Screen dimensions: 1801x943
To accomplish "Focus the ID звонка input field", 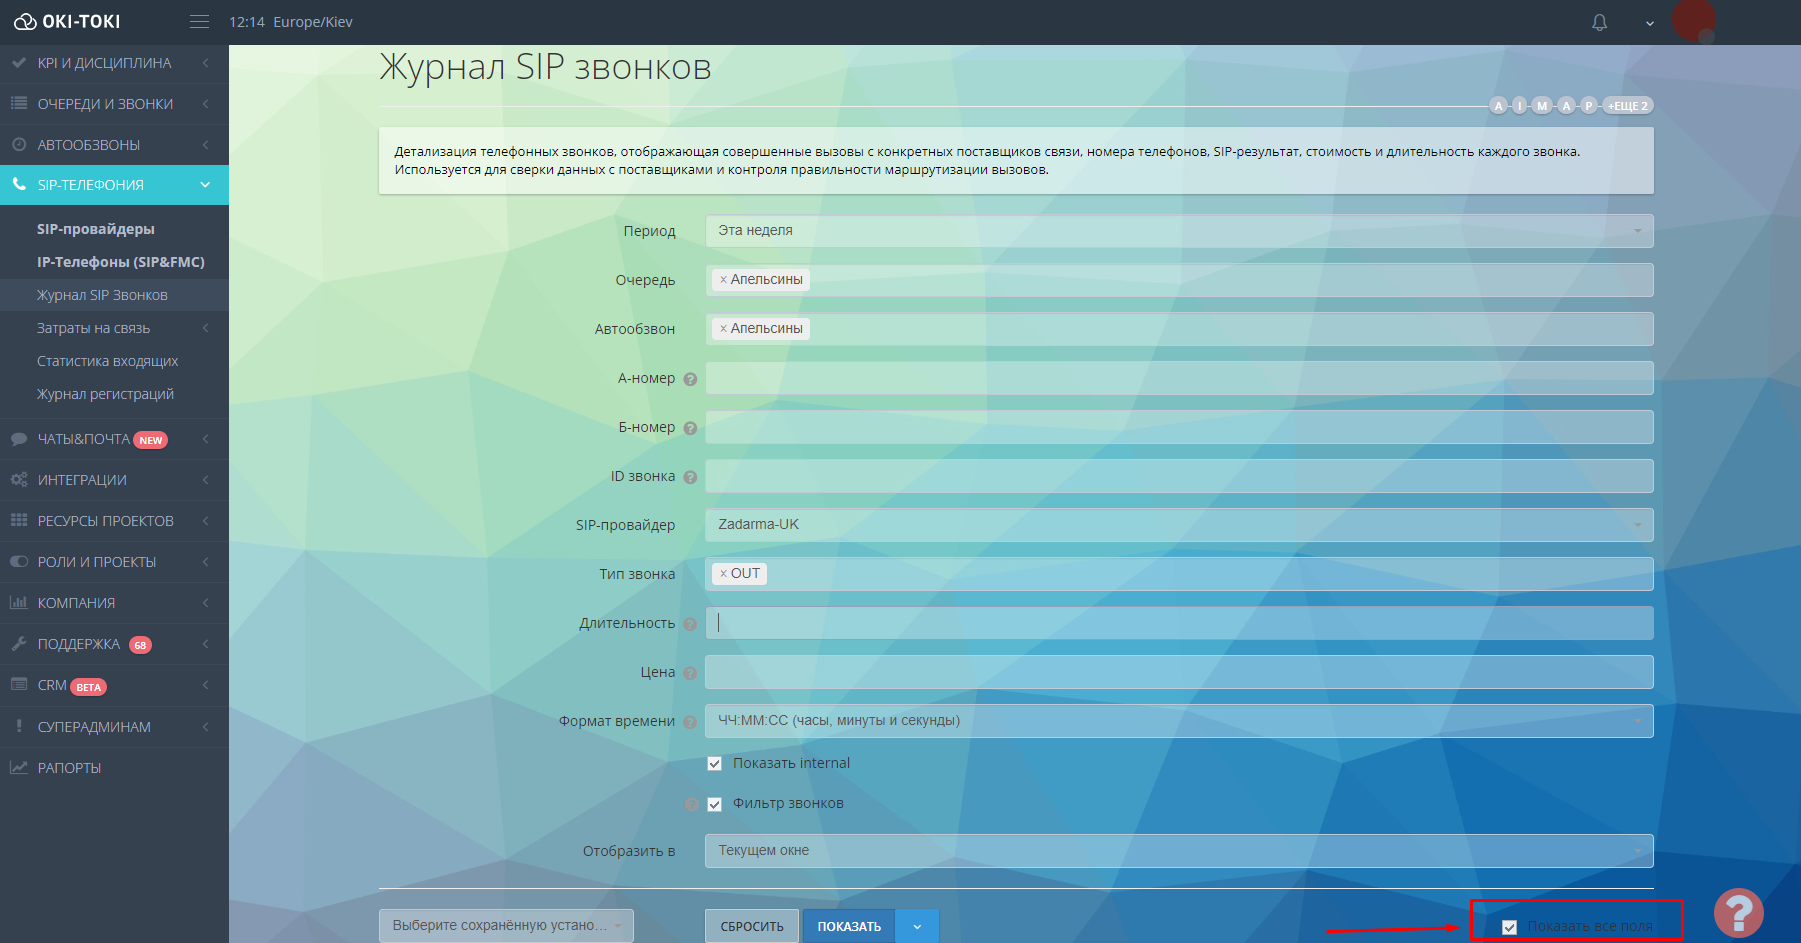I will click(1179, 476).
